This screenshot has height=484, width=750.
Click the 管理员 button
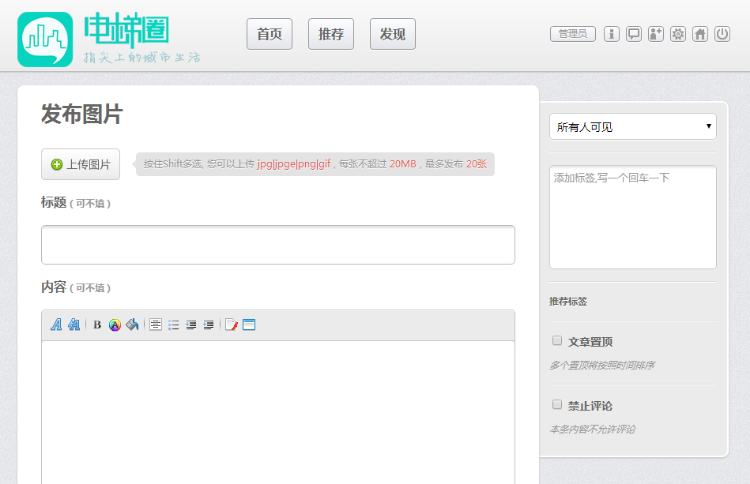[x=573, y=34]
